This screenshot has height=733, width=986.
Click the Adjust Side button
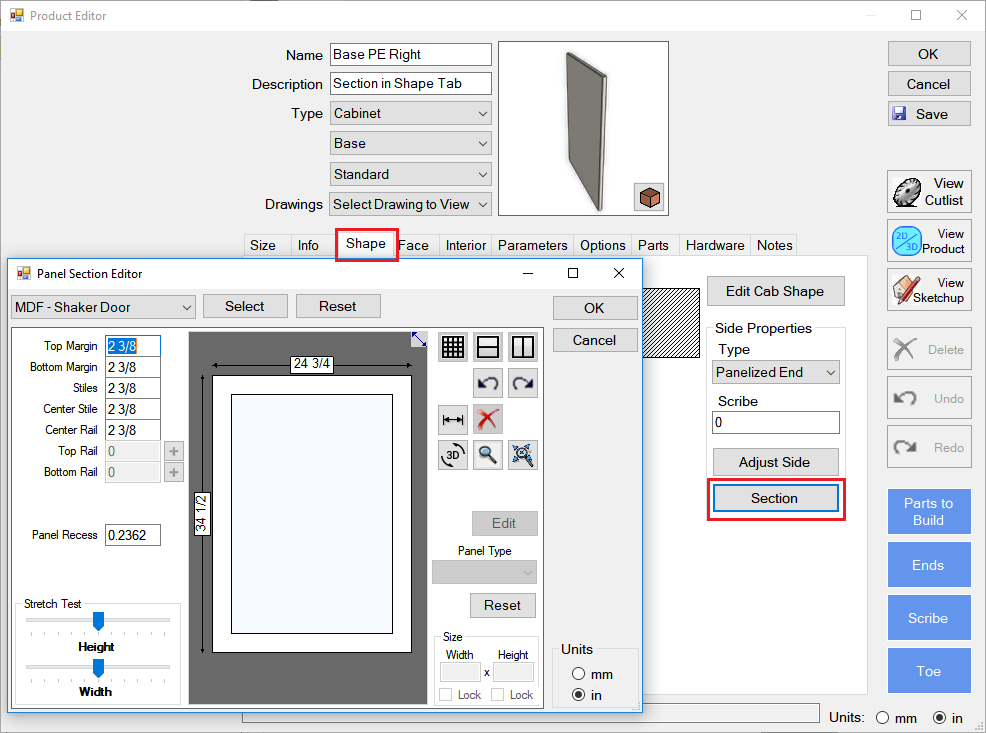tap(774, 462)
